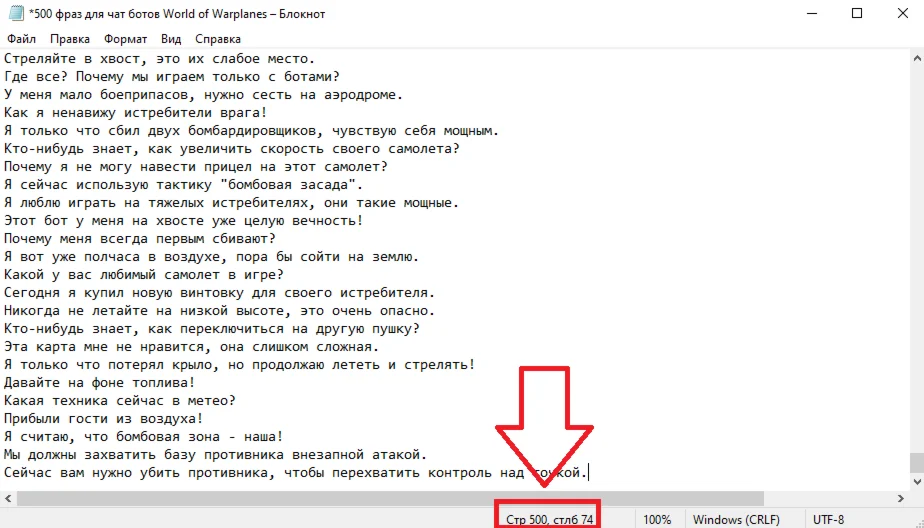Click the line 'Прибыли гости из воздуха!'

point(104,418)
